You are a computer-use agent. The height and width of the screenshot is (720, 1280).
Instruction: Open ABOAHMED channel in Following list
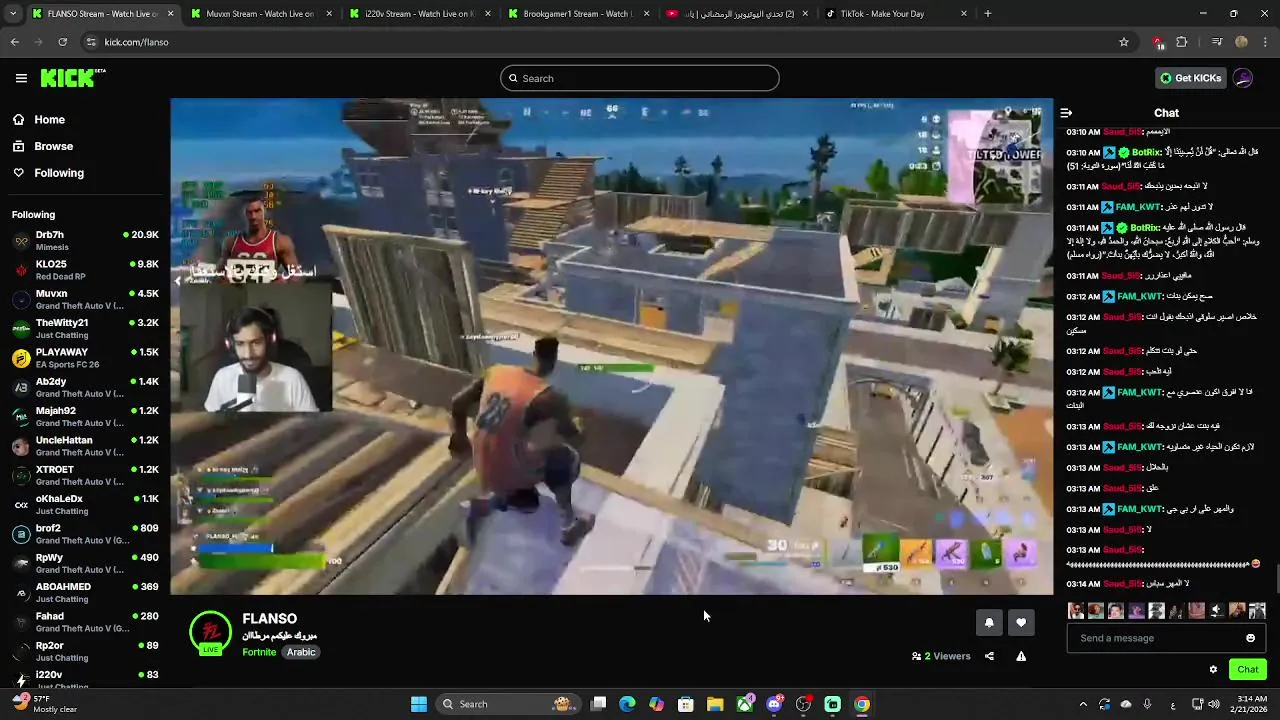pos(85,592)
